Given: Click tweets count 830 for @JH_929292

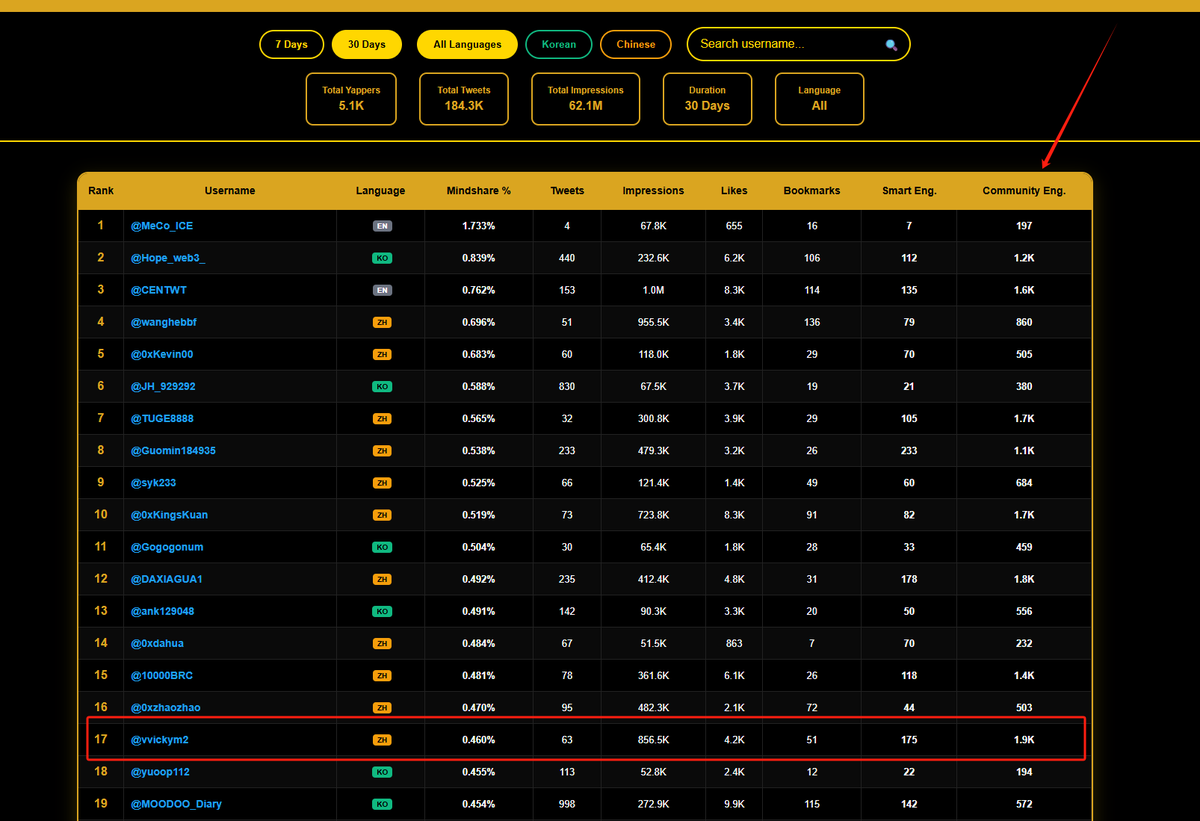Looking at the screenshot, I should (x=567, y=386).
